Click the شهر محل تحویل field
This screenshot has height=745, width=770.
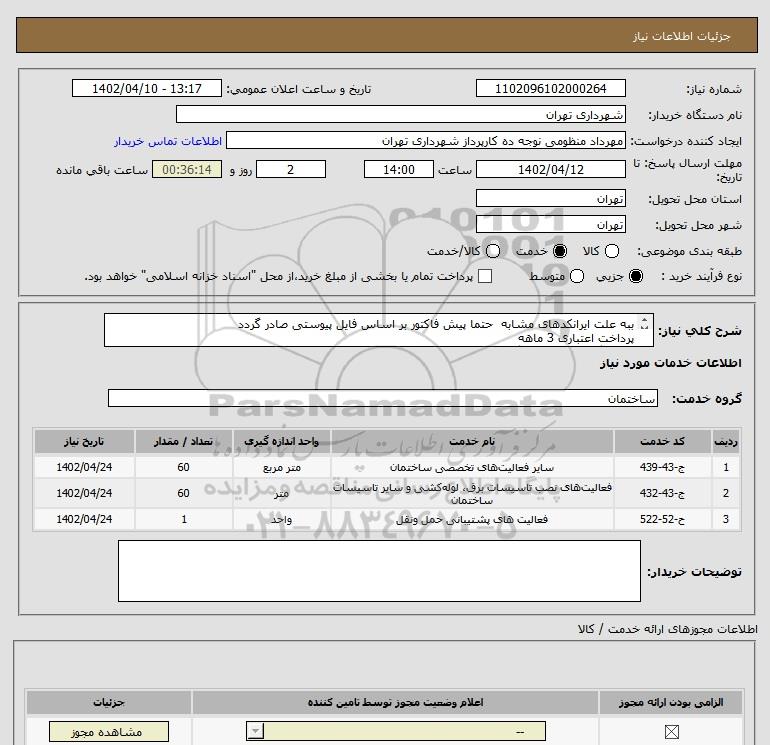[550, 224]
